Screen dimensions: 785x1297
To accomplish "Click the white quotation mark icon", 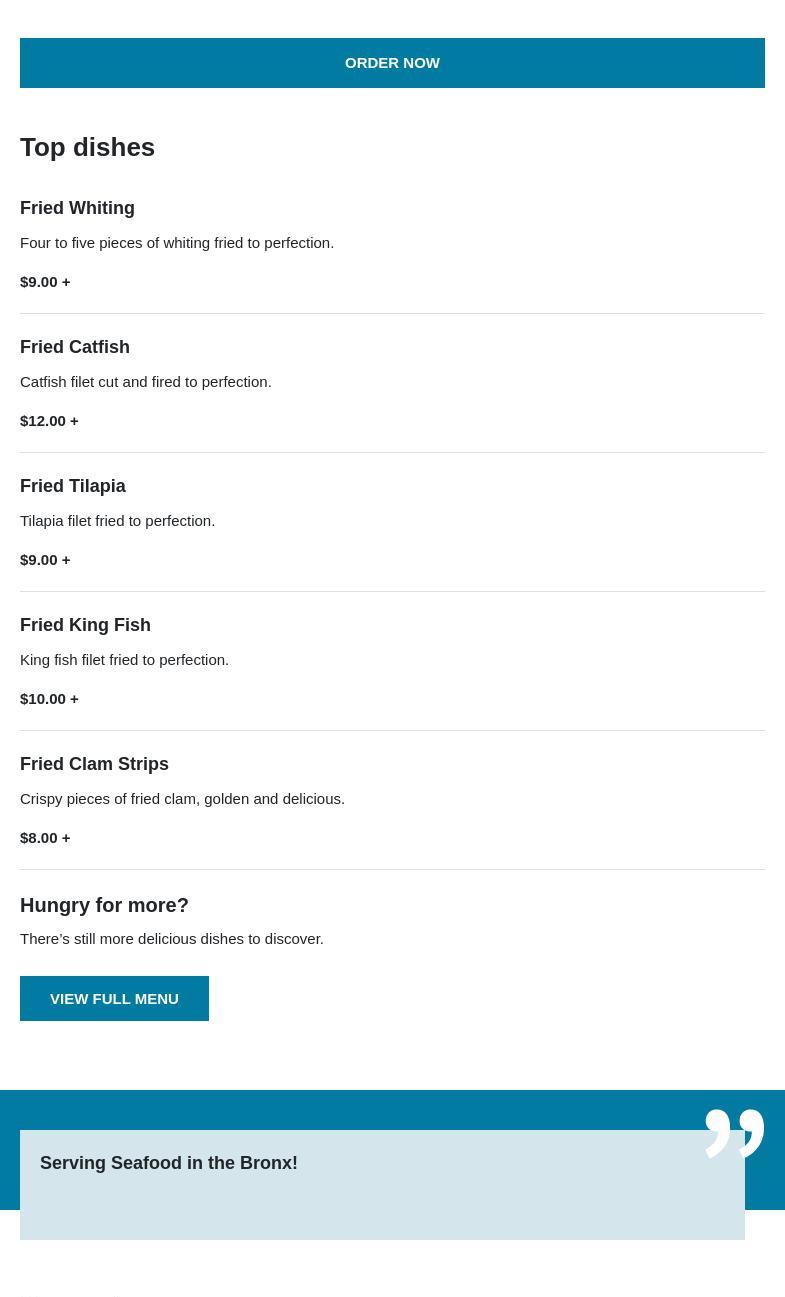I will (734, 1132).
